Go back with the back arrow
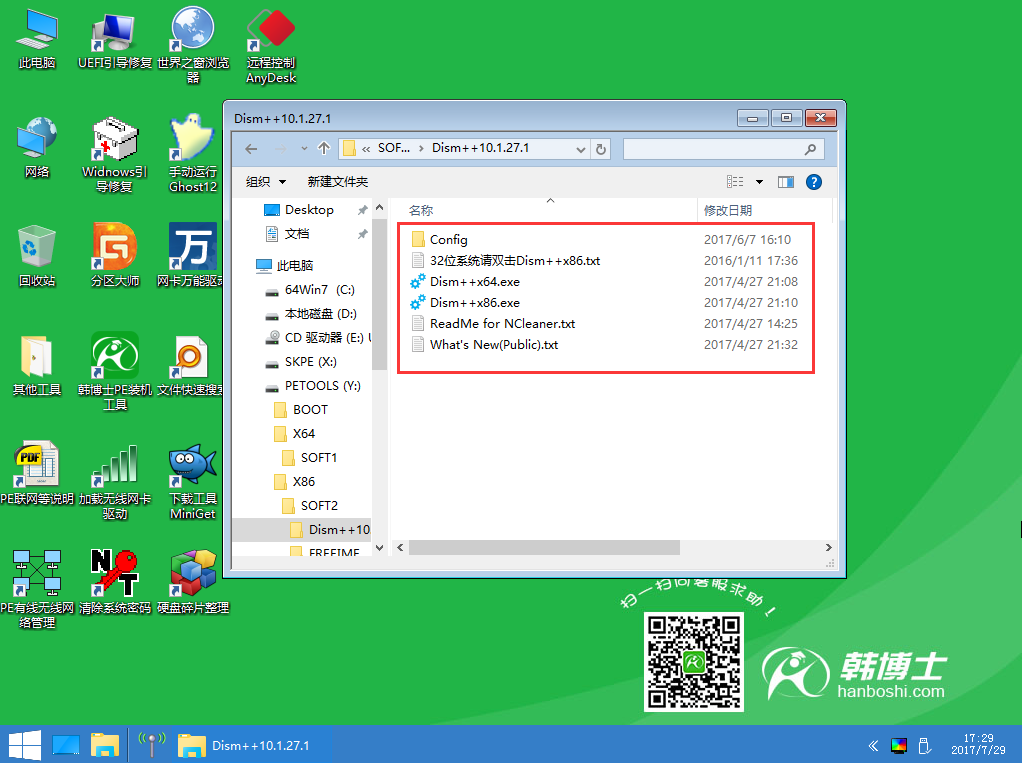This screenshot has height=763, width=1022. [x=251, y=149]
